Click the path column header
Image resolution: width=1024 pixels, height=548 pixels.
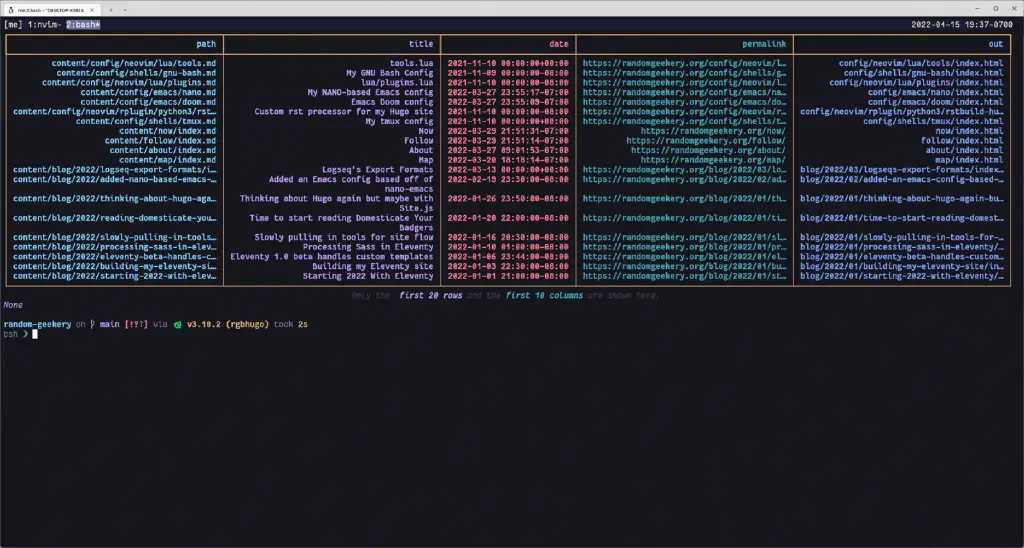click(206, 44)
